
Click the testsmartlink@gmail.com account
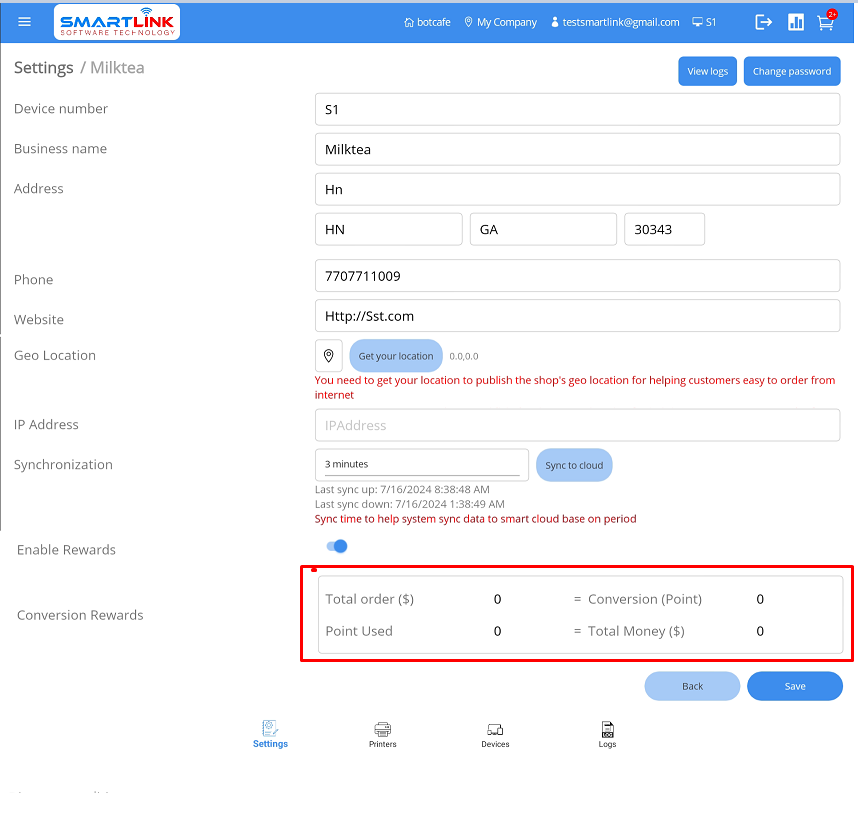(x=614, y=22)
